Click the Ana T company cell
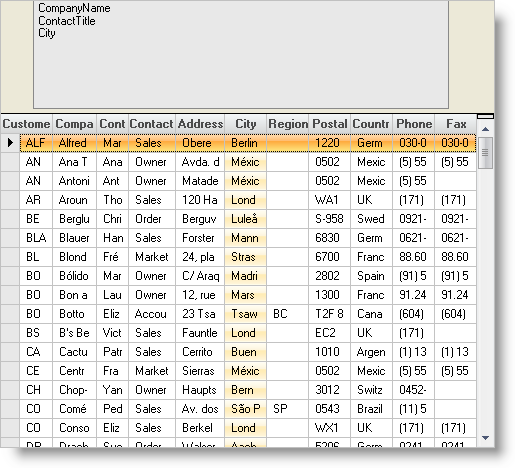The height and width of the screenshot is (468, 515). point(74,162)
